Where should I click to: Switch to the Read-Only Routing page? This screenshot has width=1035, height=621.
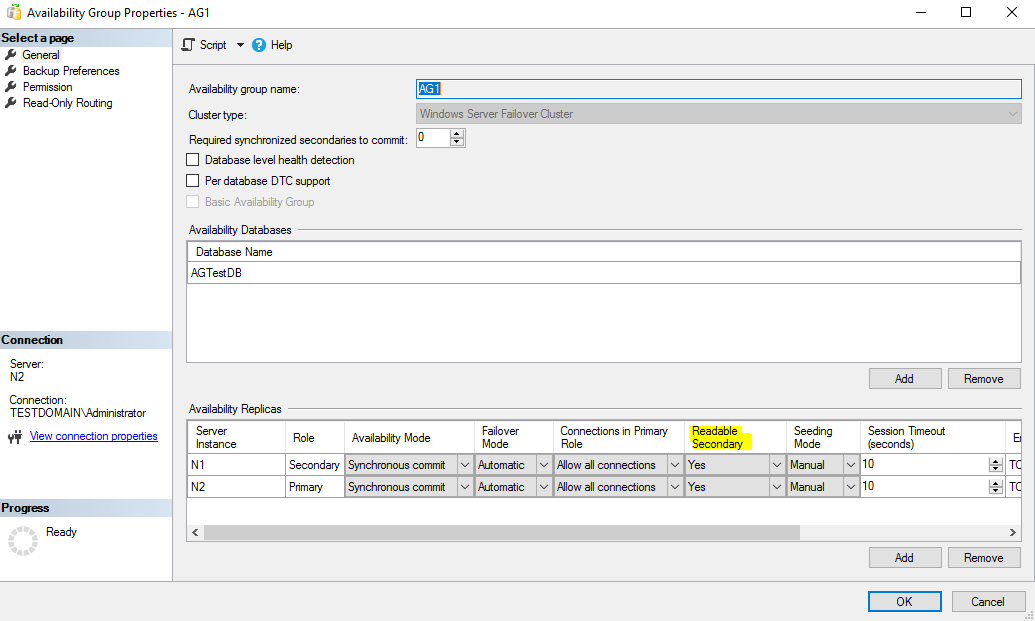pos(66,102)
